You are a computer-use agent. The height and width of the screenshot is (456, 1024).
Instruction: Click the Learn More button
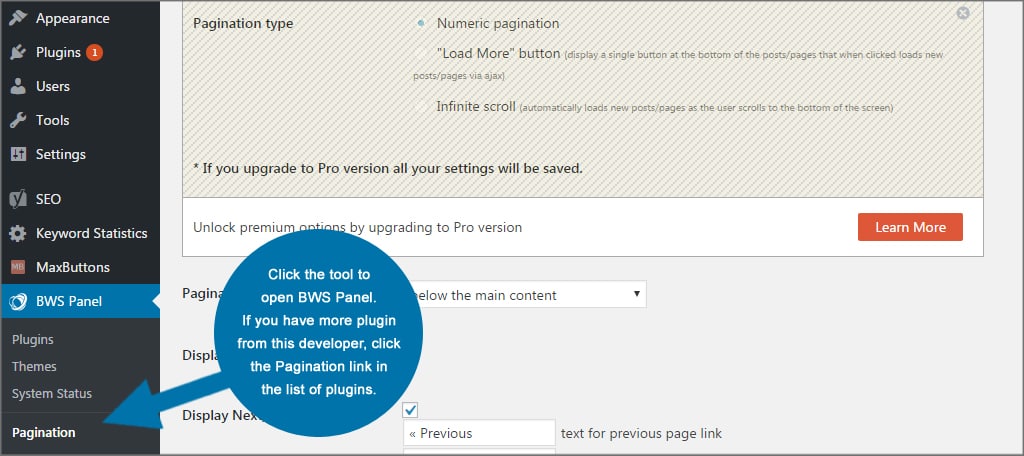[x=910, y=227]
